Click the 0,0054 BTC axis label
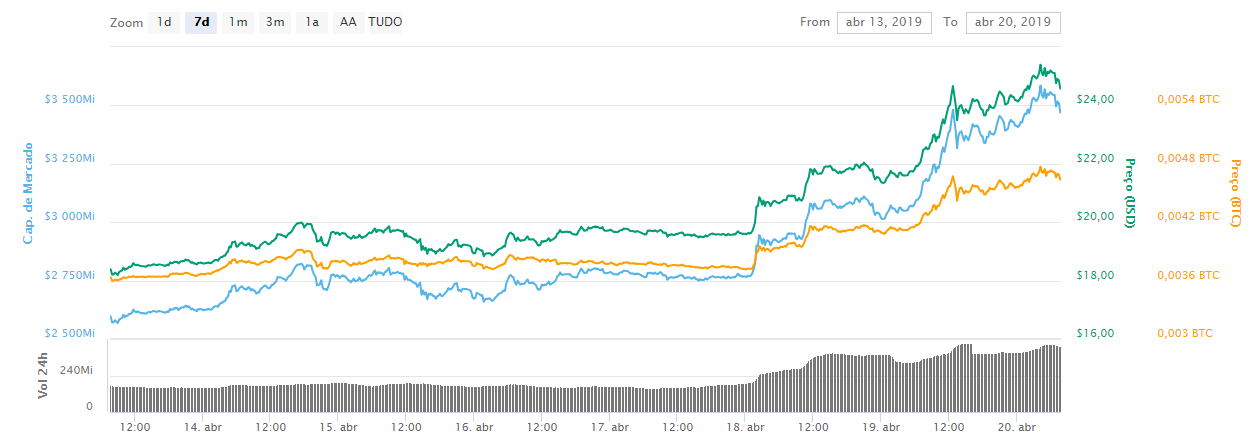The width and height of the screenshot is (1257, 446). tap(1188, 100)
